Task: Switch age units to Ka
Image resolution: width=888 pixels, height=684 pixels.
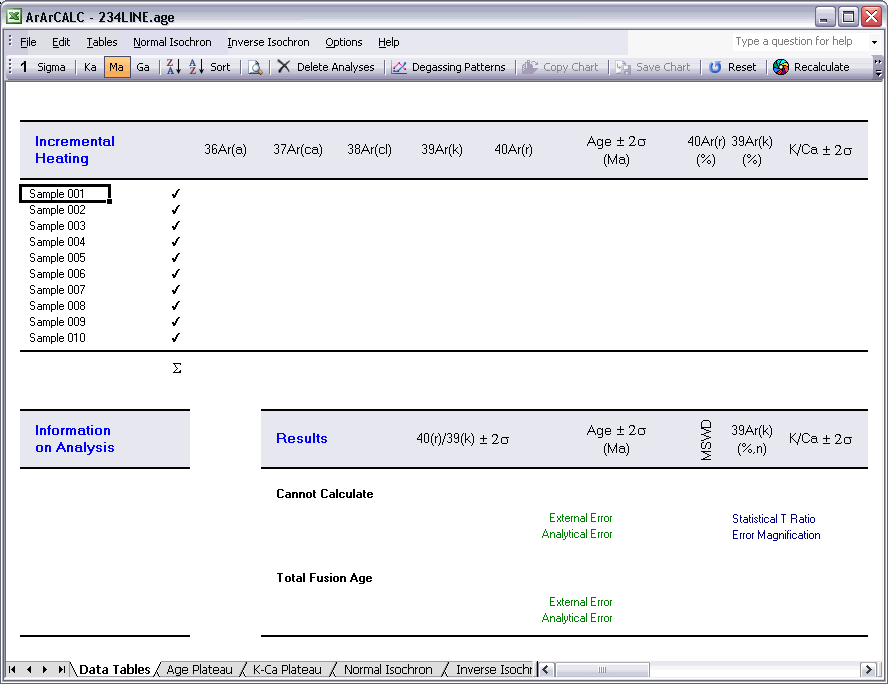Action: [x=90, y=67]
